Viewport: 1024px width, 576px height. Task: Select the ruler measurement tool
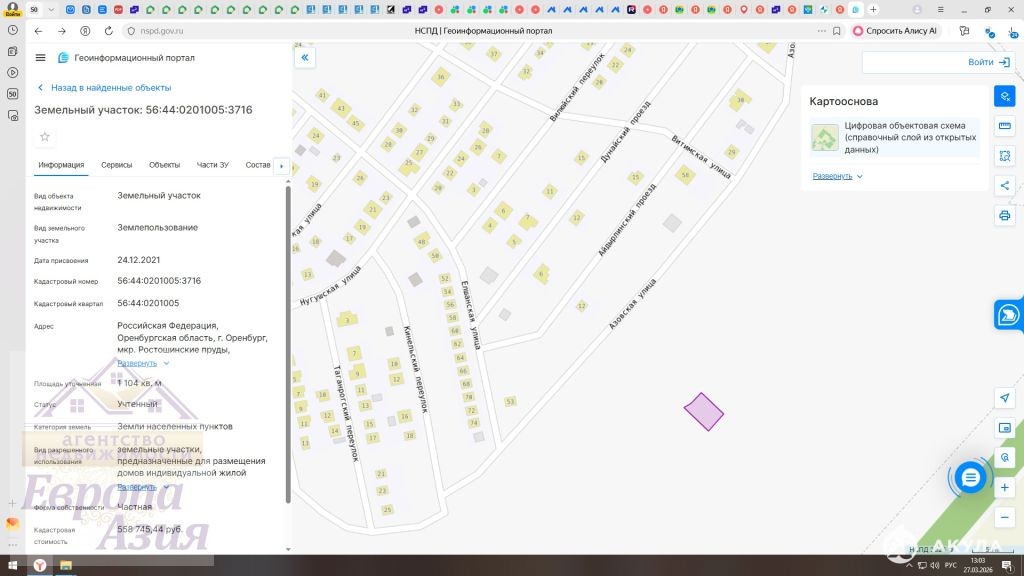(x=1005, y=126)
